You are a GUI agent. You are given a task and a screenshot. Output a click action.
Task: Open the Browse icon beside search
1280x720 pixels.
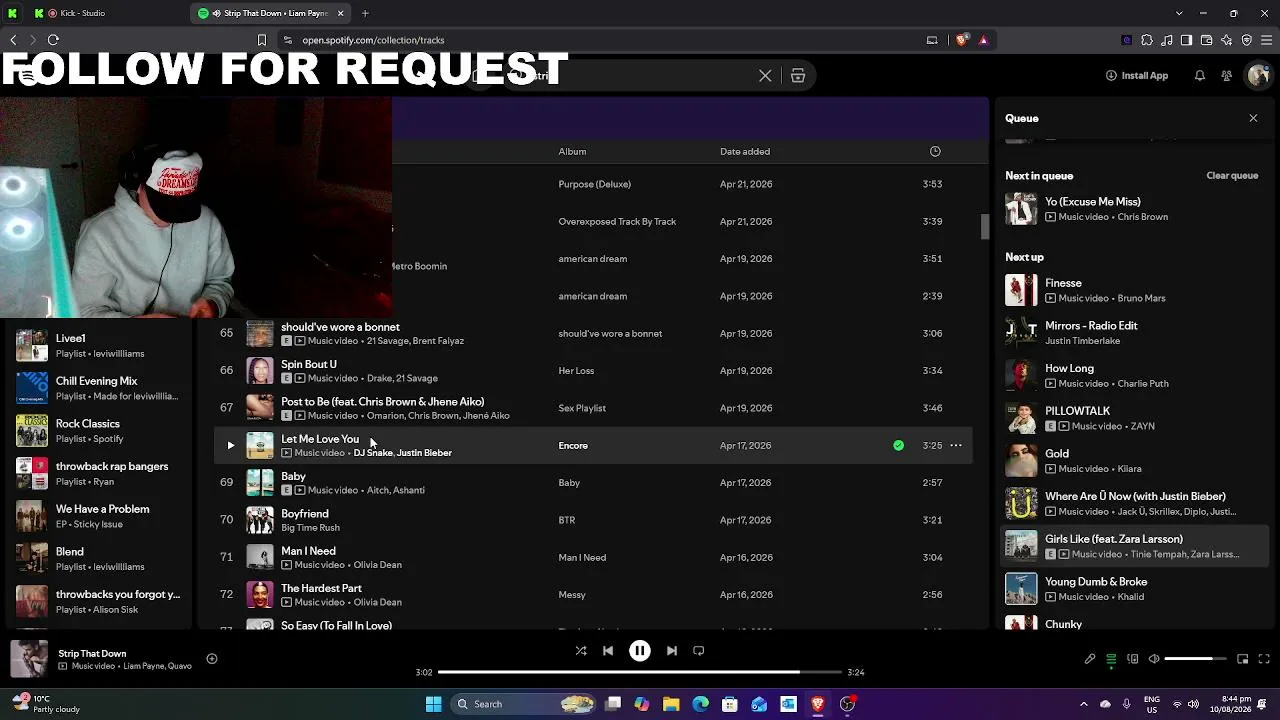[x=798, y=76]
